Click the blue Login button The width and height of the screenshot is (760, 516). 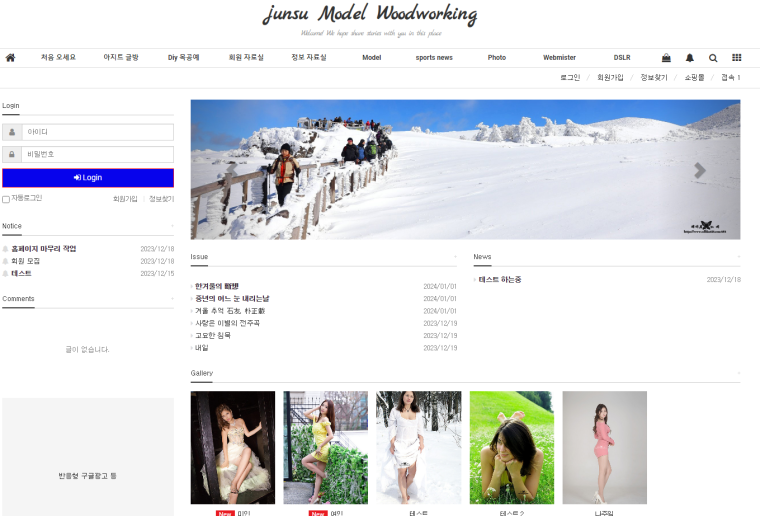click(88, 178)
